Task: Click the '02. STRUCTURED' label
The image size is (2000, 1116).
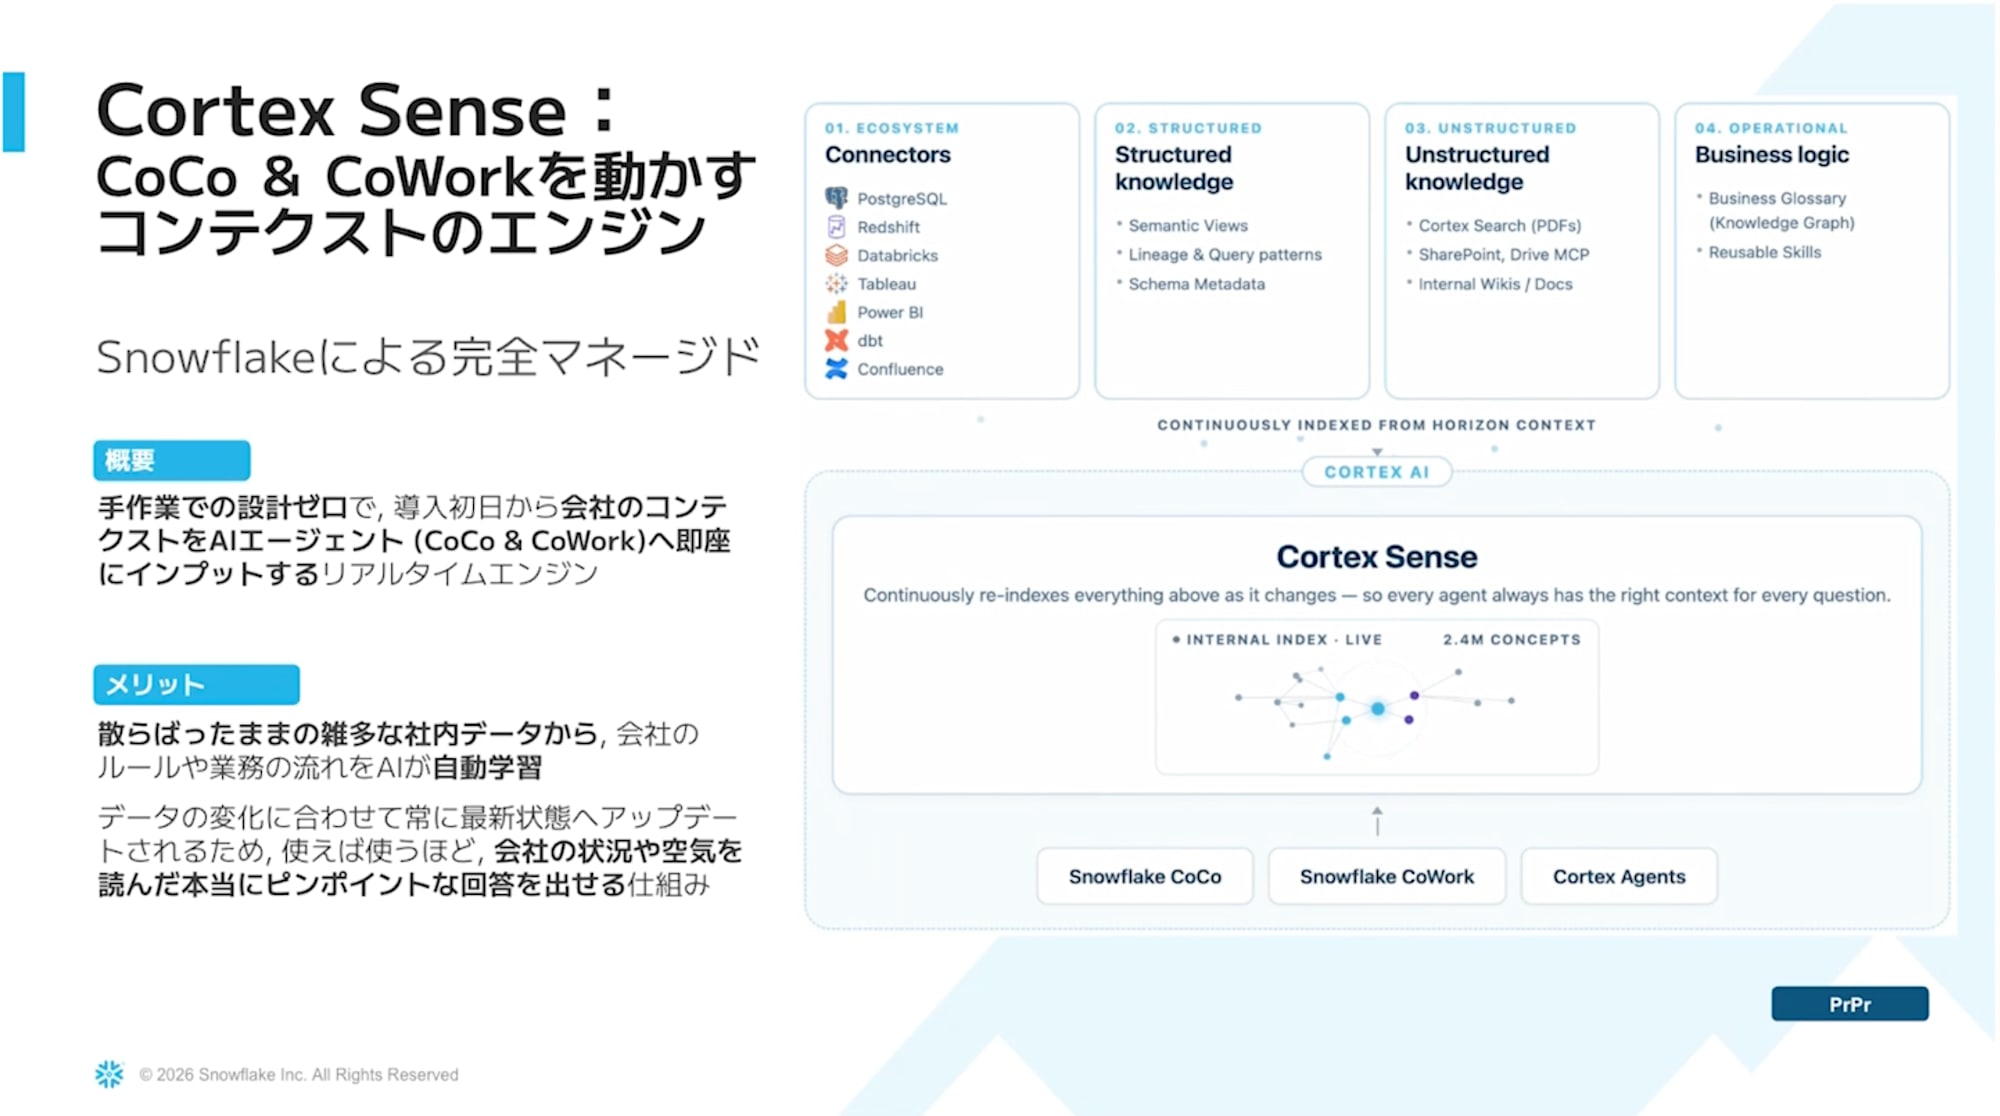Action: (1188, 128)
